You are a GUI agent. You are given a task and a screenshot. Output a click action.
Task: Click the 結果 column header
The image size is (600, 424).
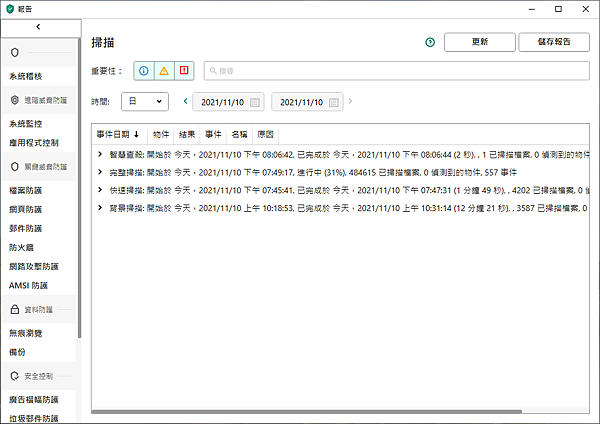point(187,134)
